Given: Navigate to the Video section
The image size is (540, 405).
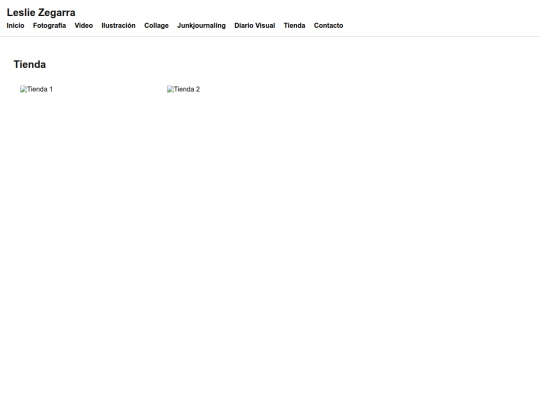Looking at the screenshot, I should tap(84, 25).
